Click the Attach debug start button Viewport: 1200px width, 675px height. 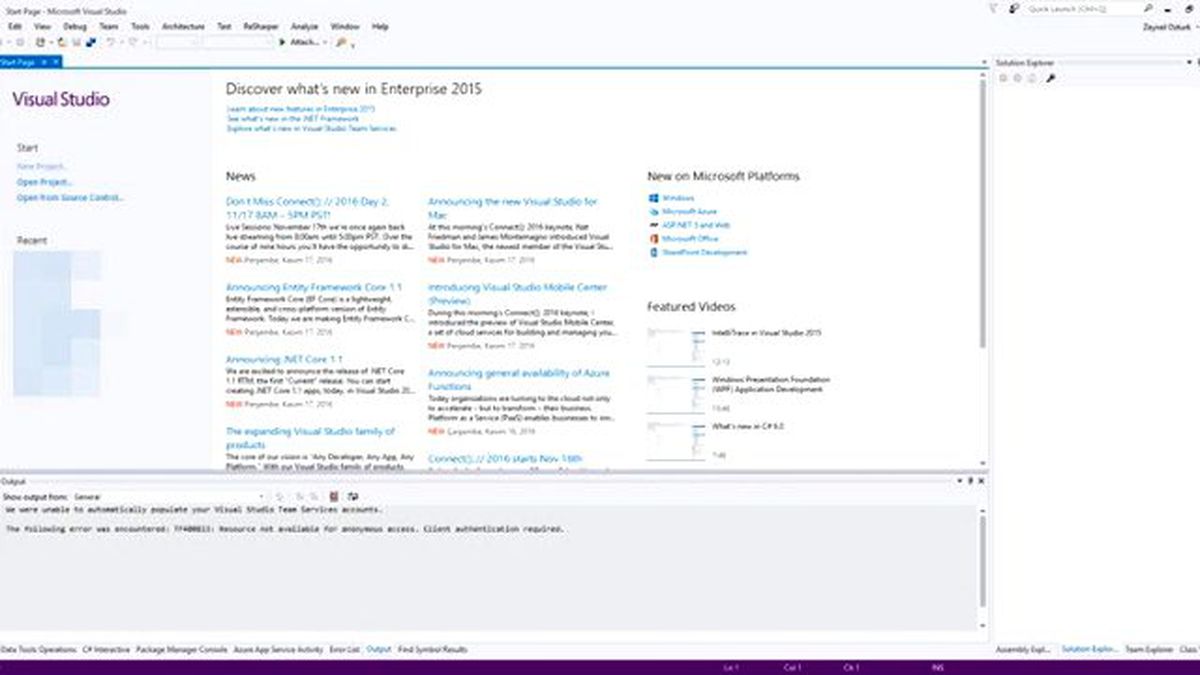[300, 42]
